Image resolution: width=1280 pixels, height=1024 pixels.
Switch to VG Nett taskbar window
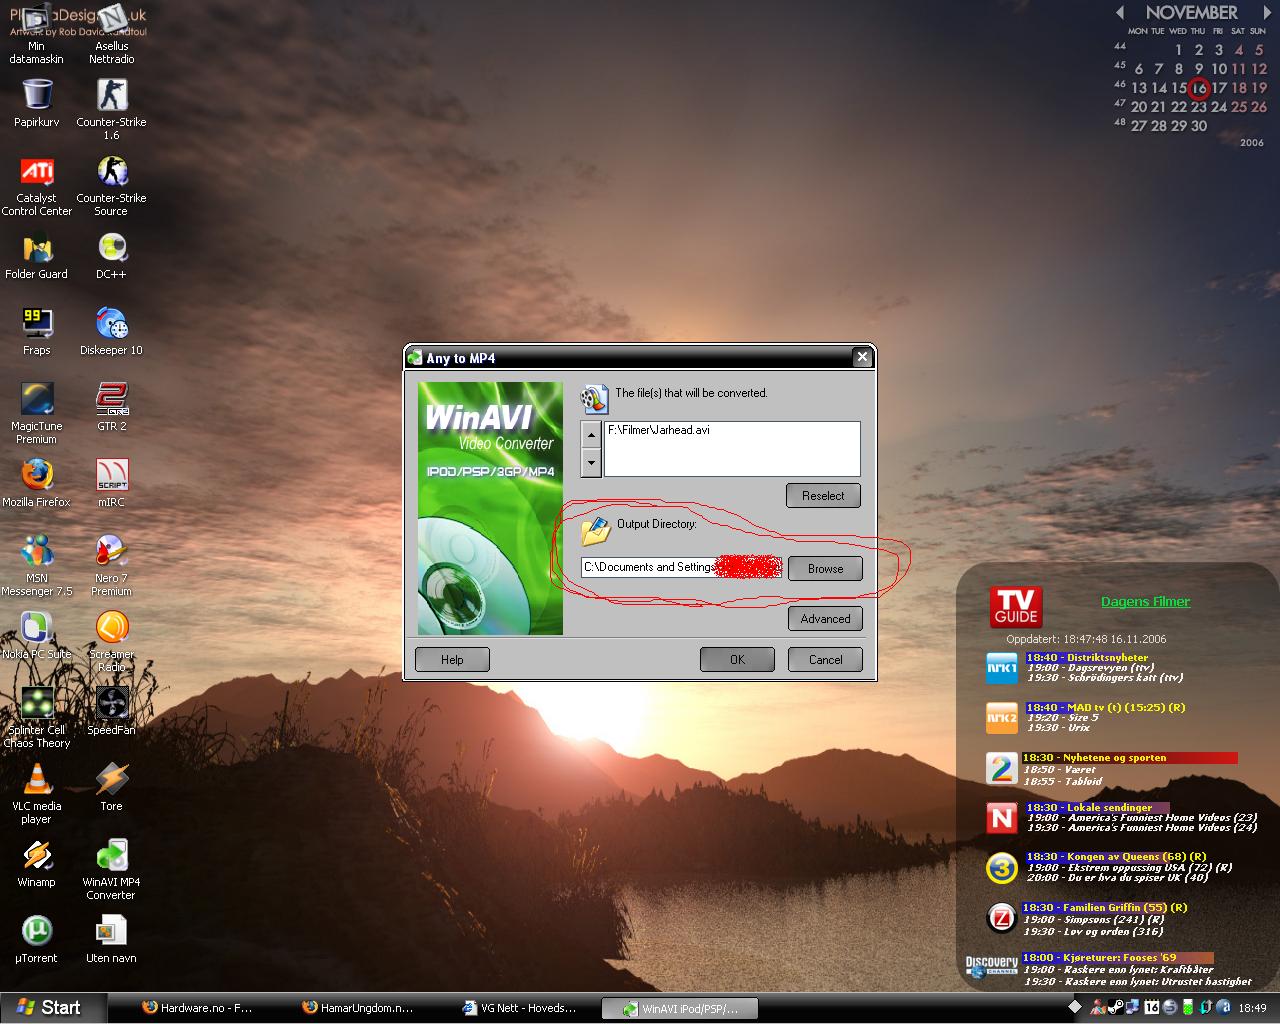coord(520,1008)
